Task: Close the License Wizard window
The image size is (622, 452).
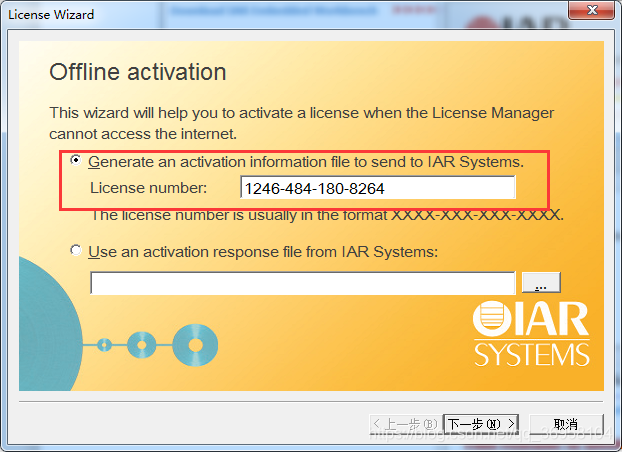Action: click(591, 10)
